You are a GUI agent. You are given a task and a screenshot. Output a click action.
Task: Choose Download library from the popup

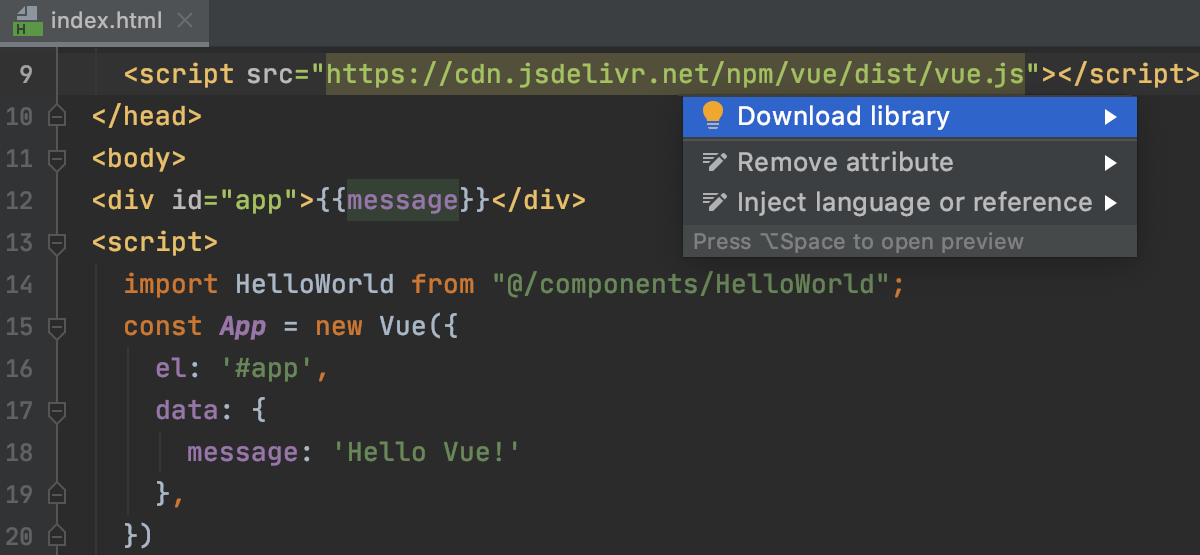click(843, 116)
